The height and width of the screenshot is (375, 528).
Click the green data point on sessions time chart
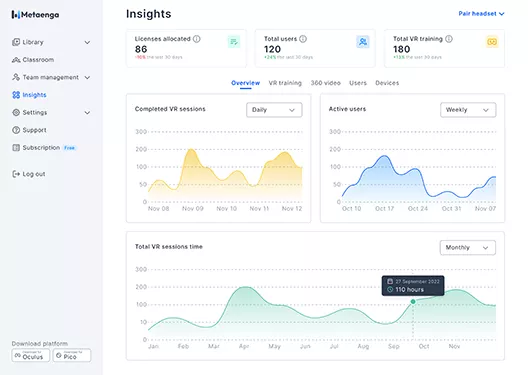tap(413, 302)
